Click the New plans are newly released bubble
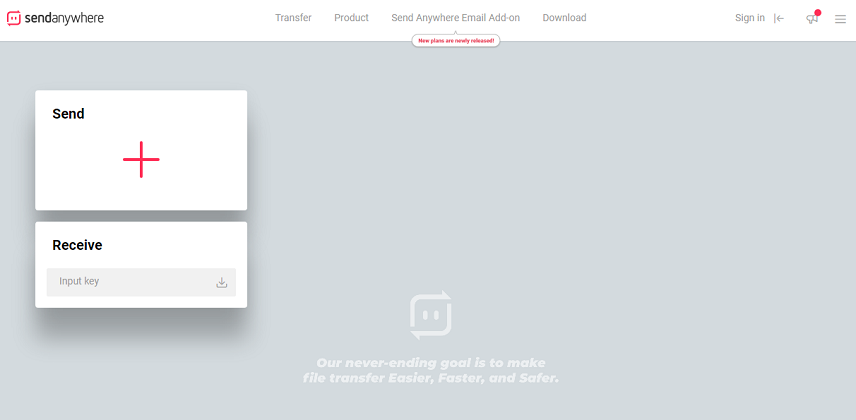Viewport: 856px width, 420px height. click(456, 41)
